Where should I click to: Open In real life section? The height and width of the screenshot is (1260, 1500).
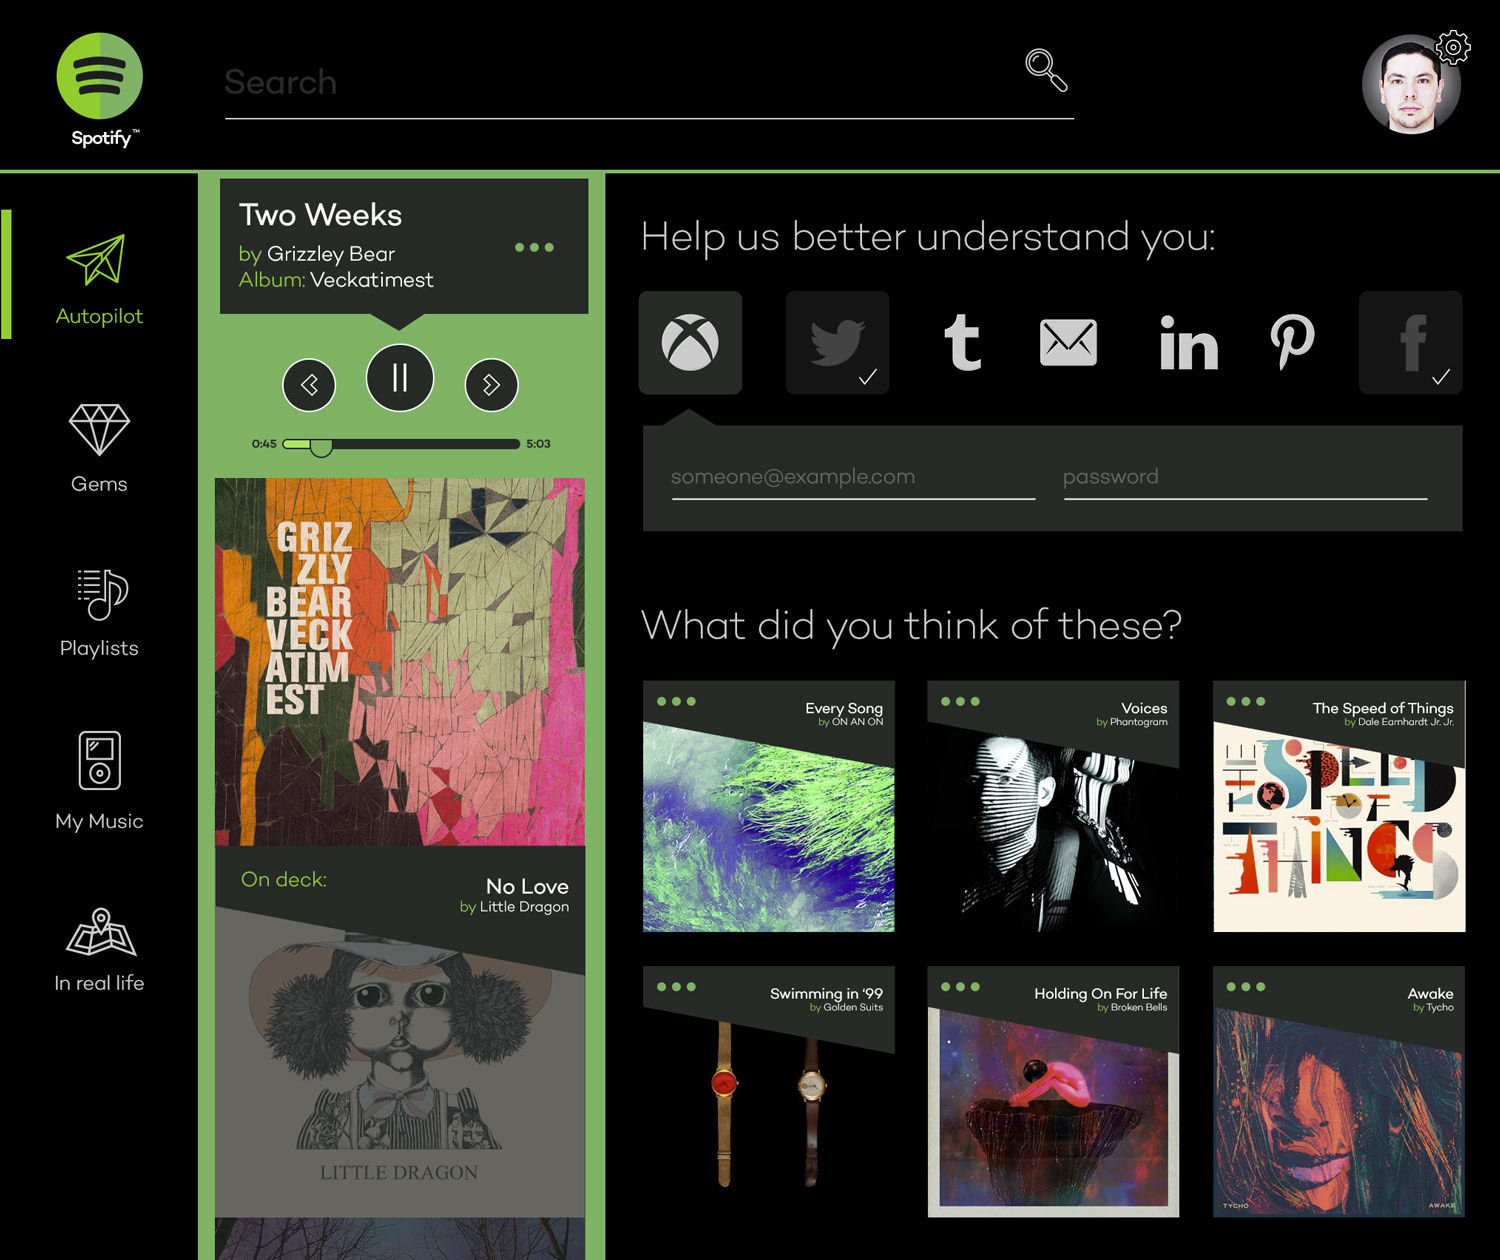click(x=99, y=951)
